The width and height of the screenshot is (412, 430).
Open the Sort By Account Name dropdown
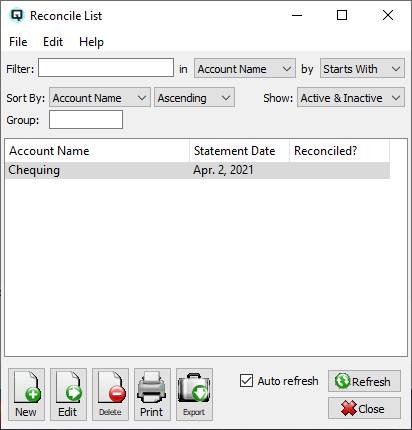click(100, 97)
